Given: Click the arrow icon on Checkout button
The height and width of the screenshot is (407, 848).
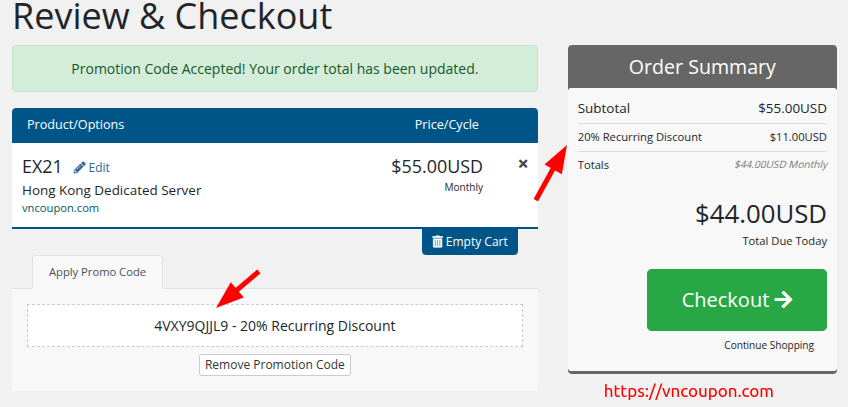Looking at the screenshot, I should [x=783, y=299].
